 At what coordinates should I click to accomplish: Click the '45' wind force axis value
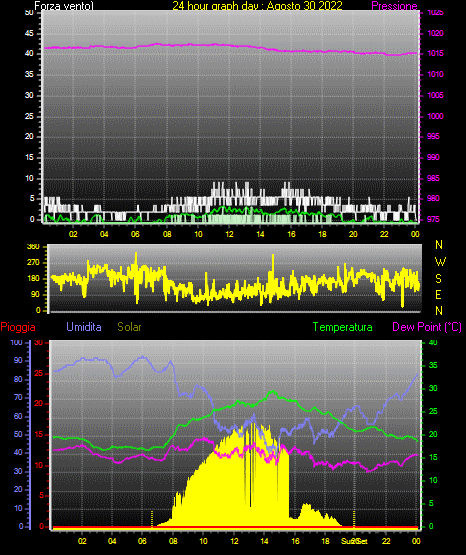[x=29, y=34]
